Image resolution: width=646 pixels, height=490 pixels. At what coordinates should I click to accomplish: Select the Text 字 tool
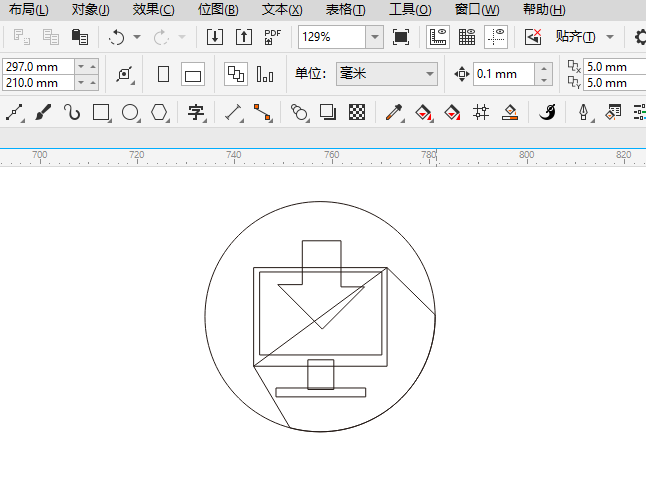197,112
